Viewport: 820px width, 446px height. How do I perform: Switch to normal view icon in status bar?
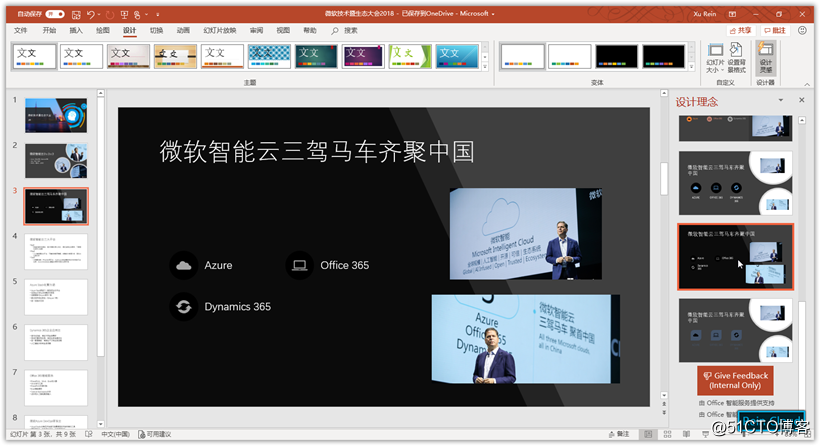pos(648,434)
